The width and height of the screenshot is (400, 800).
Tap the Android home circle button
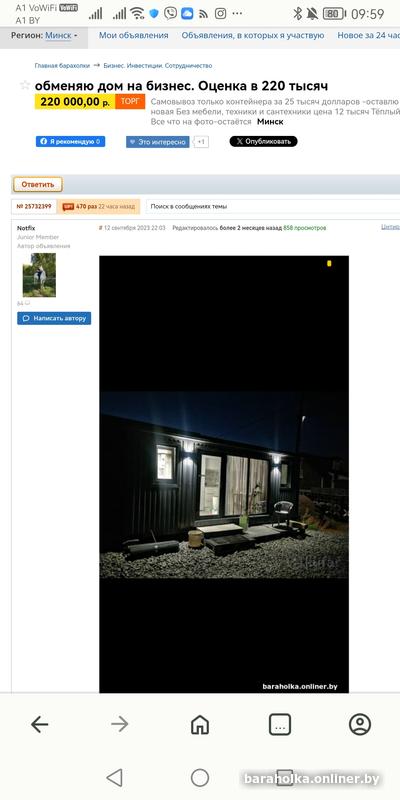[200, 778]
